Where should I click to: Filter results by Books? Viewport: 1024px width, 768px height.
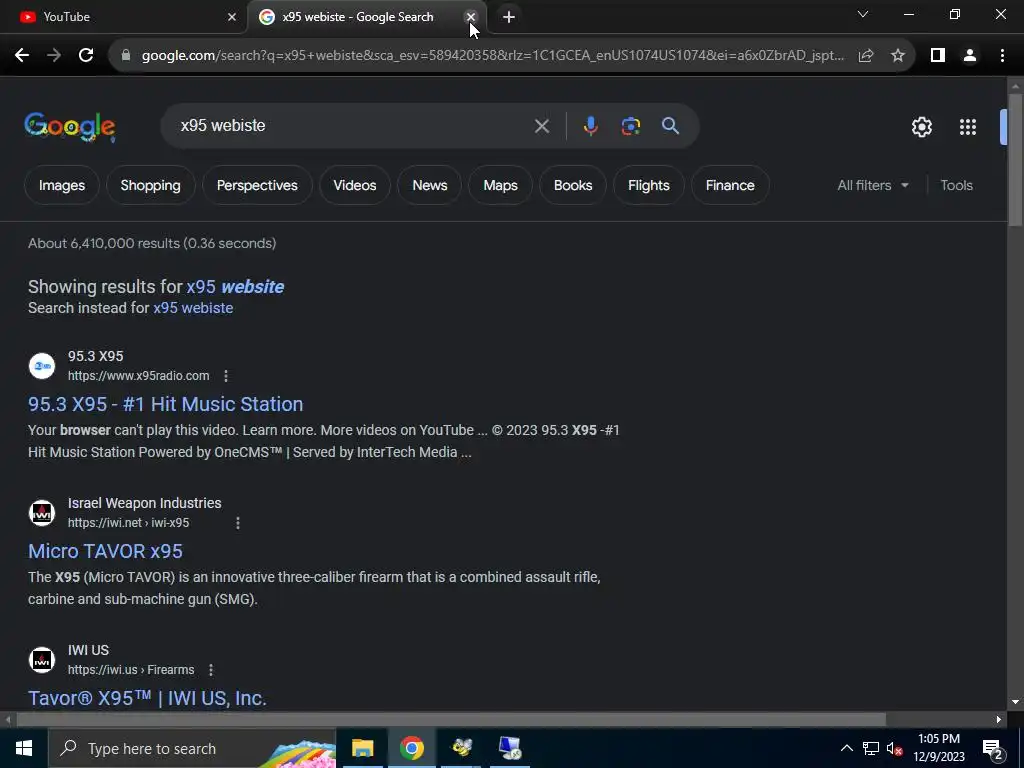tap(573, 185)
